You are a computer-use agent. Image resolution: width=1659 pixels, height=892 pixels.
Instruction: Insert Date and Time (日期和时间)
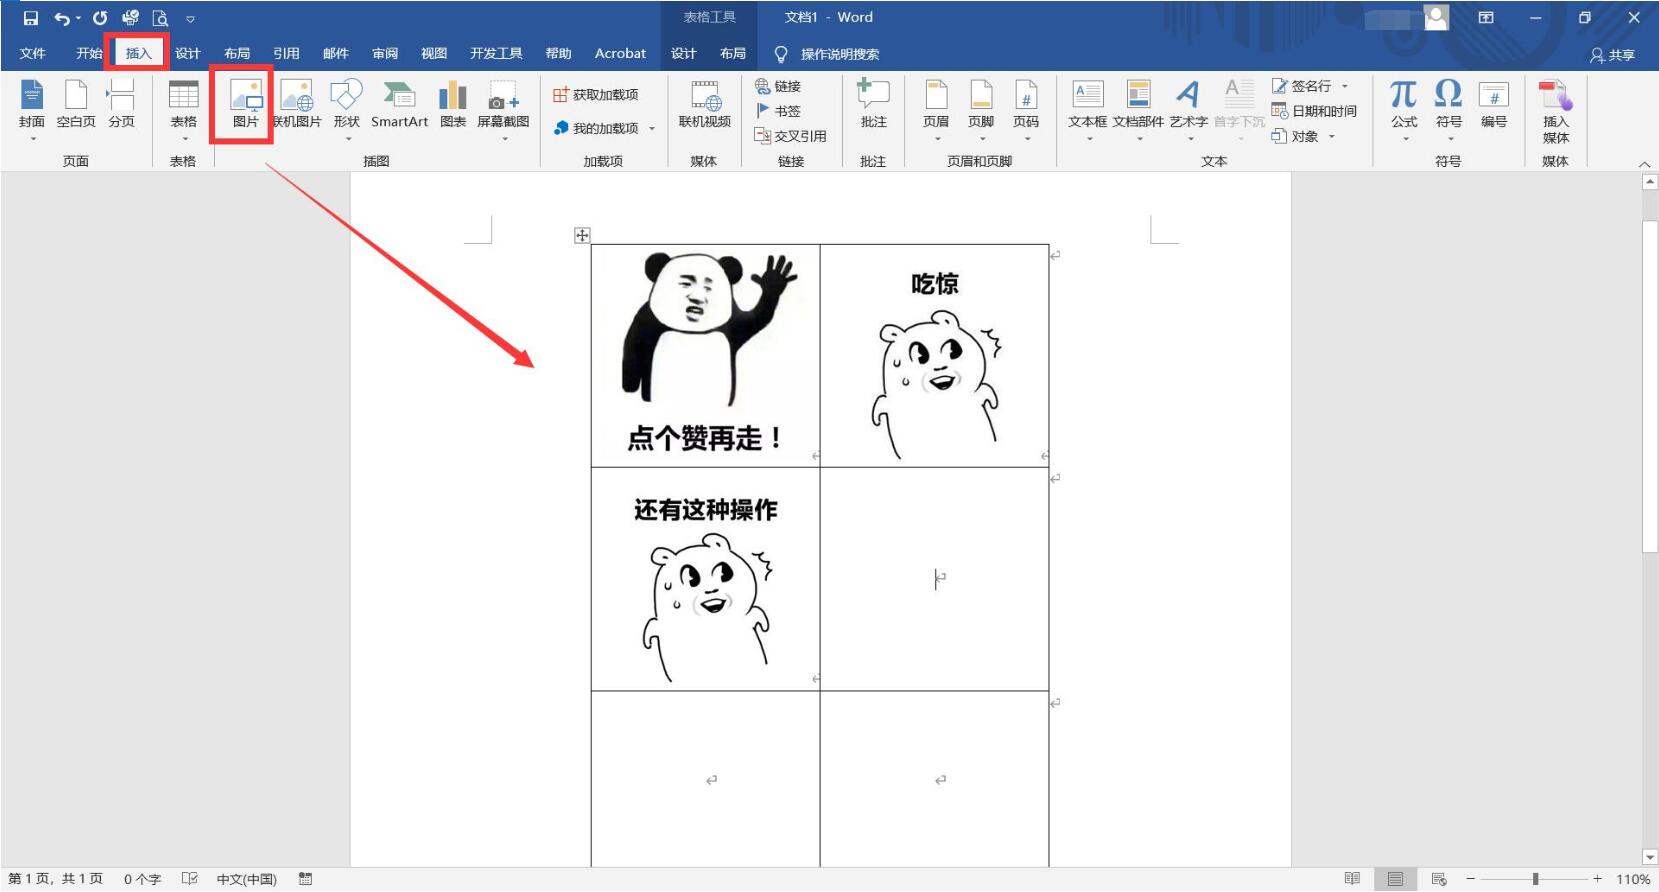[1314, 111]
